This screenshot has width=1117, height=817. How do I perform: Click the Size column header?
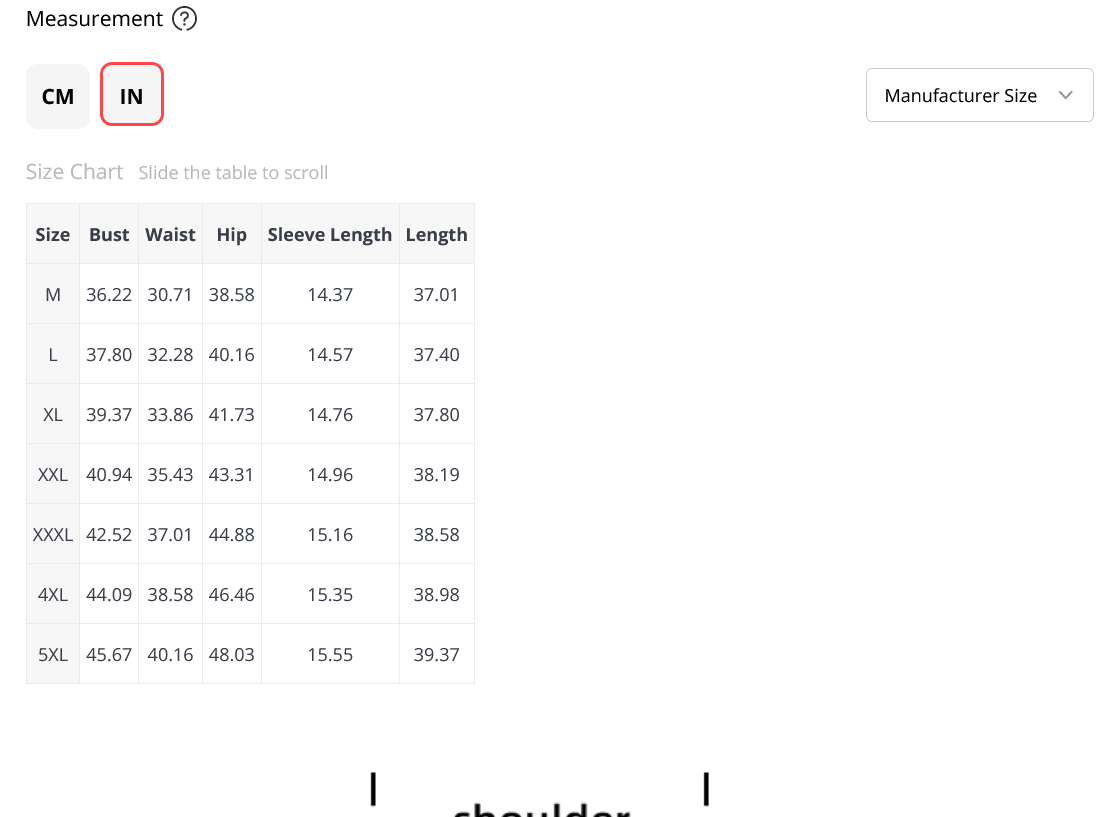click(x=53, y=234)
